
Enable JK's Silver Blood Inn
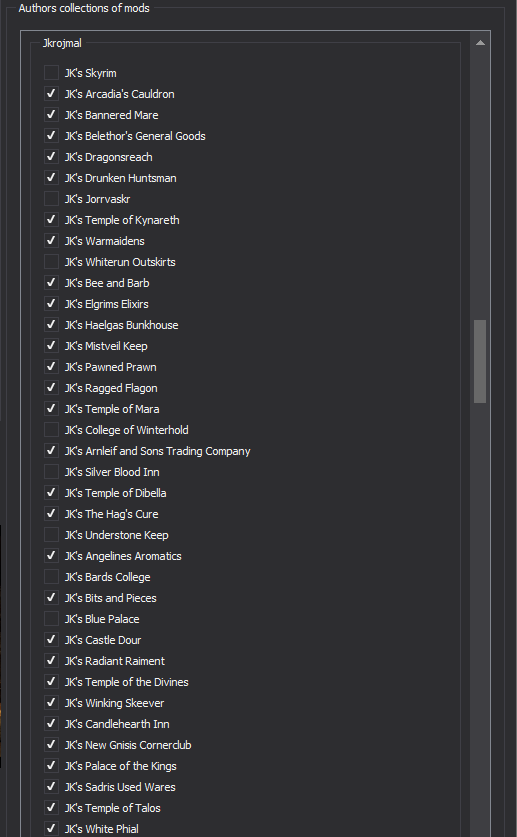click(x=51, y=472)
